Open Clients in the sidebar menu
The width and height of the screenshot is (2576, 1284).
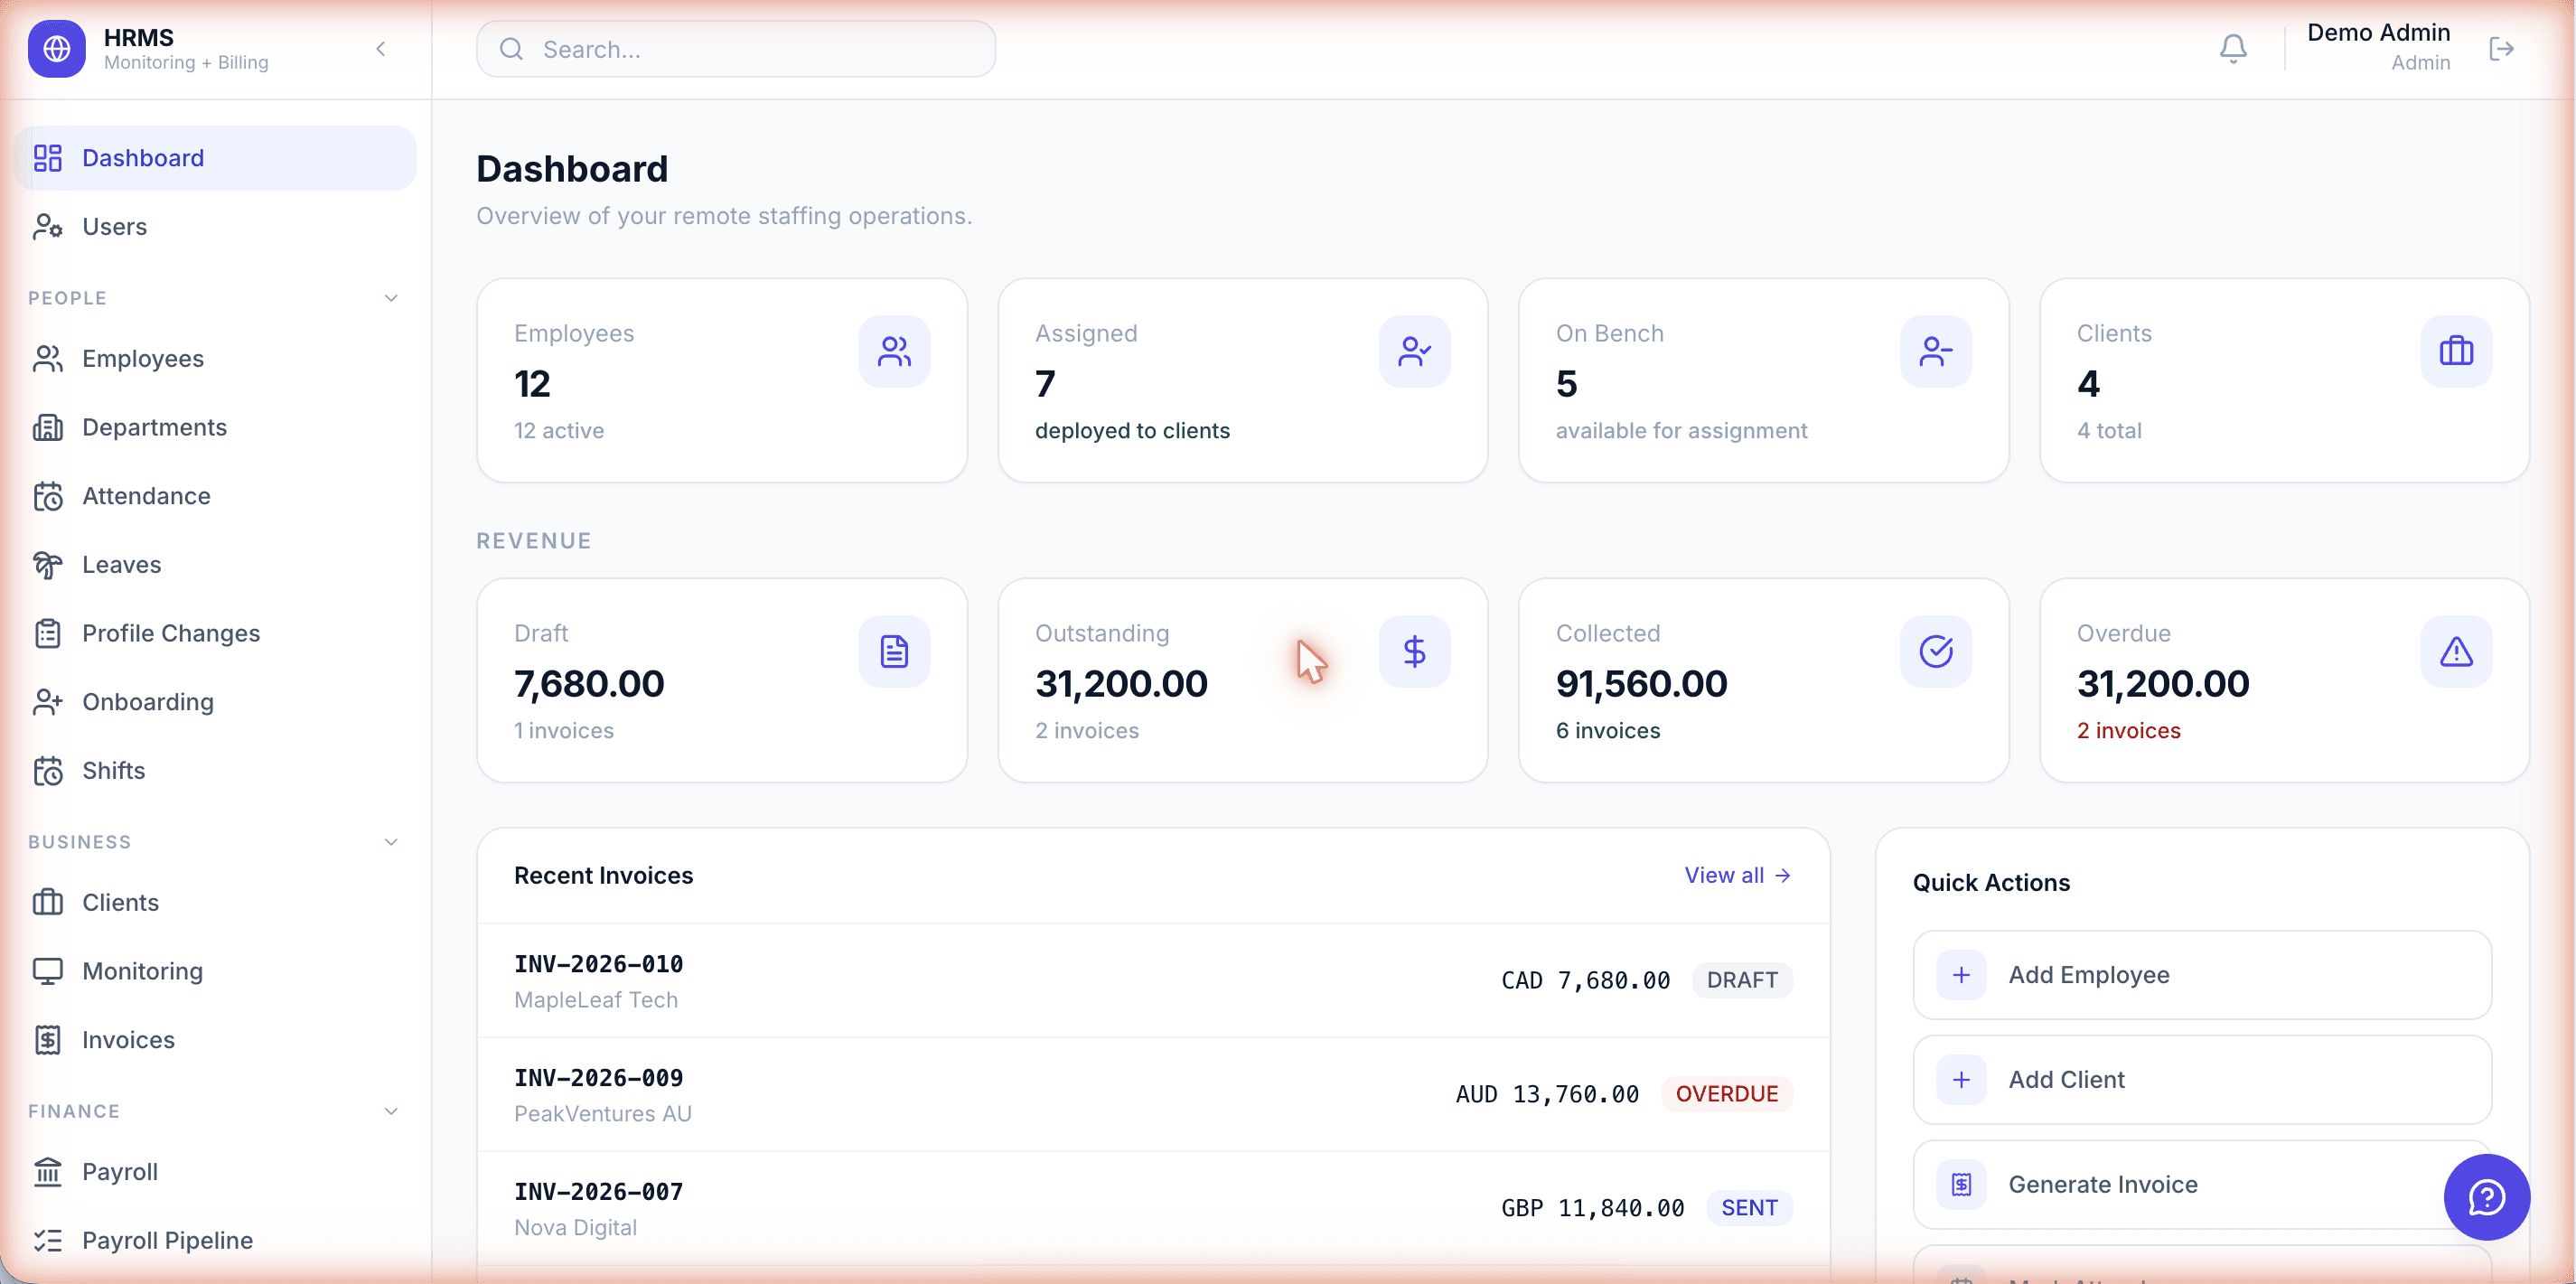click(x=215, y=903)
